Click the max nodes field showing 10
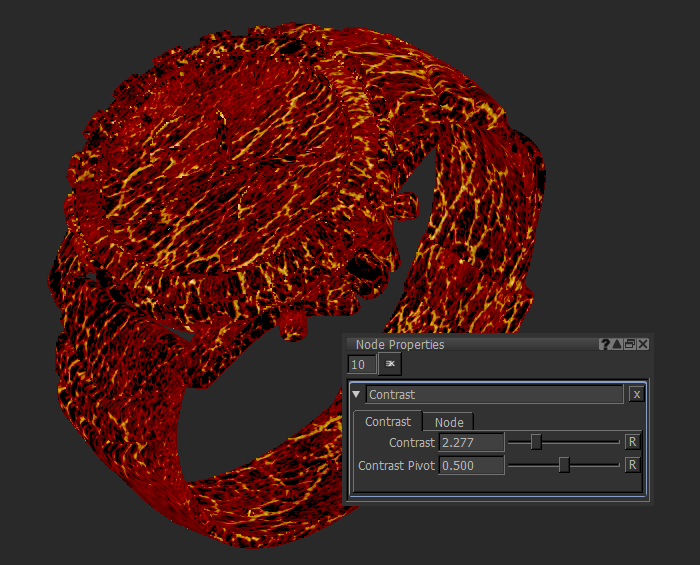Viewport: 700px width, 565px height. tap(361, 365)
